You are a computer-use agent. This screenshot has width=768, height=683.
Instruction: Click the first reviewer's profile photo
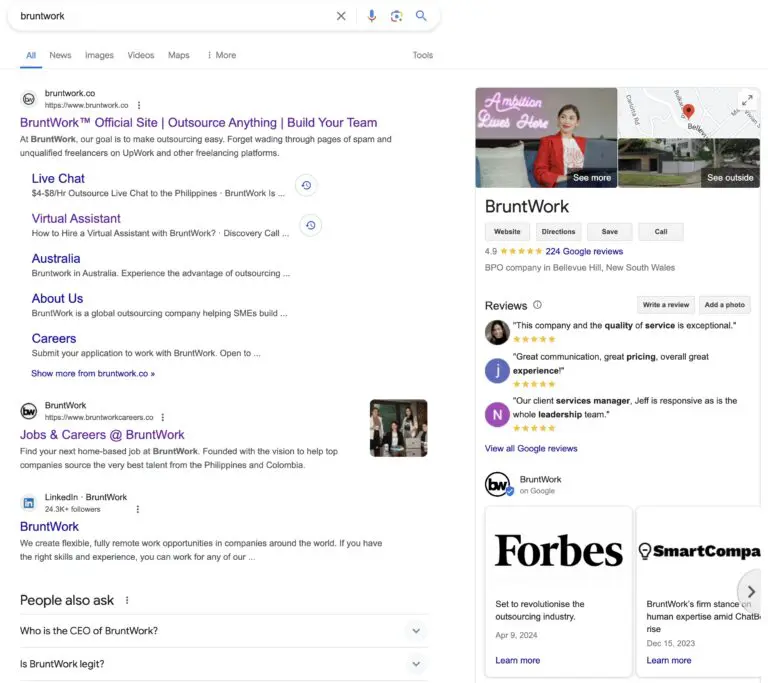(497, 332)
